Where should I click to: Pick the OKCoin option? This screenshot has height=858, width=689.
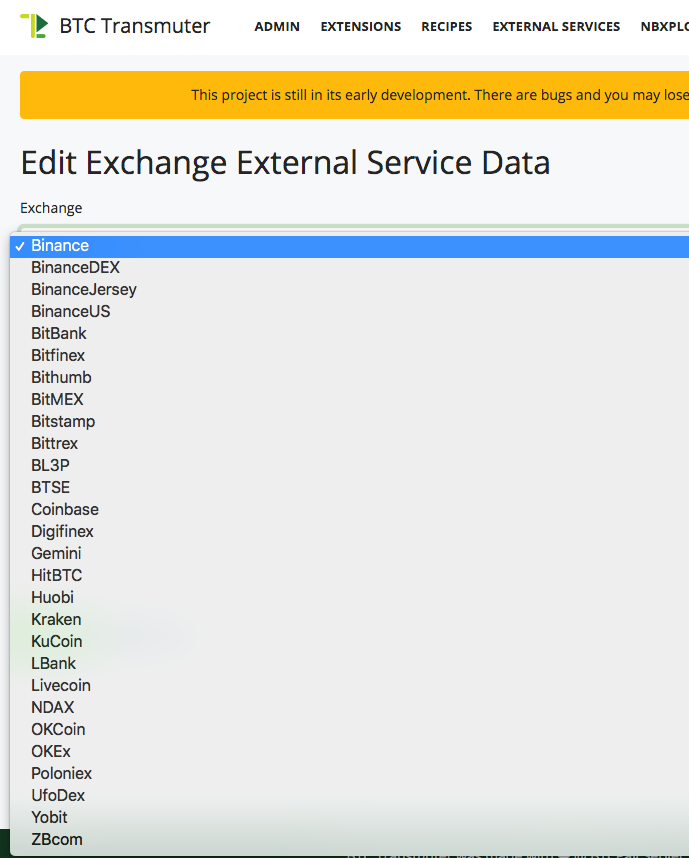pos(349,729)
